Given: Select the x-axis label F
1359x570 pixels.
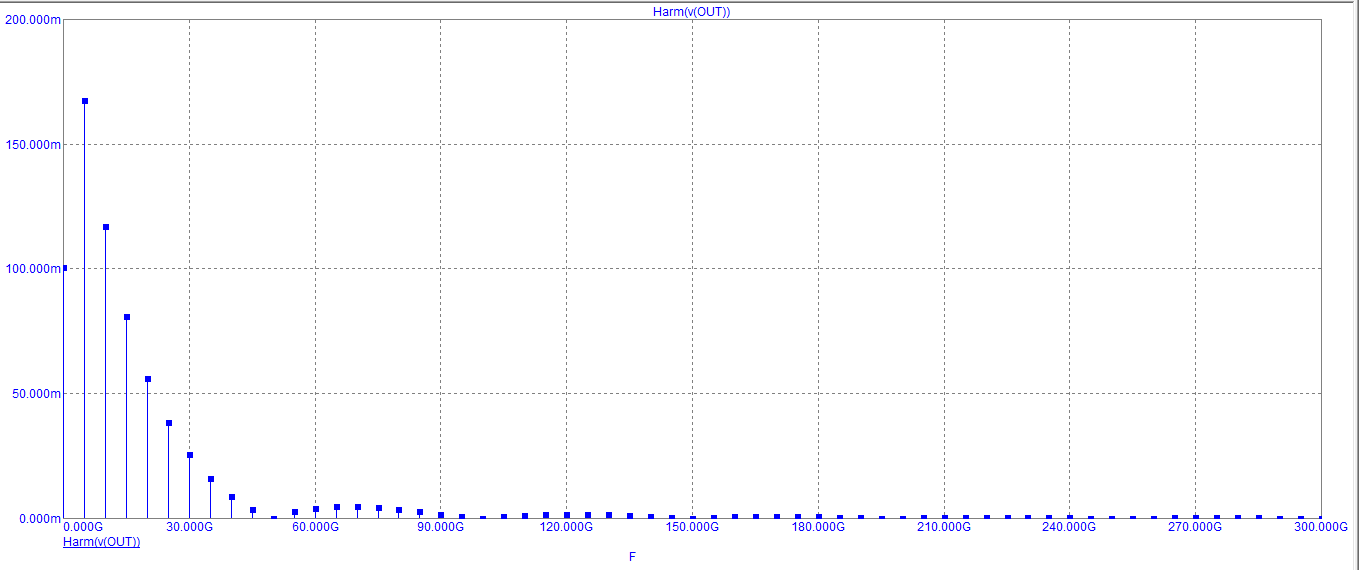Looking at the screenshot, I should click(632, 556).
